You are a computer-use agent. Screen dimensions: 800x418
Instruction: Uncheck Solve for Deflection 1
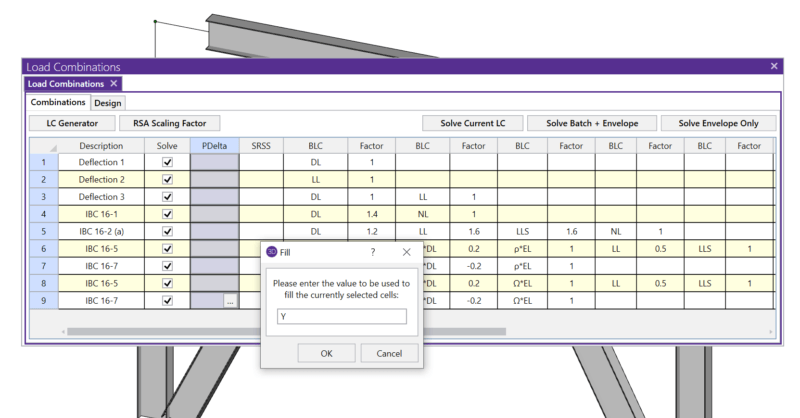click(x=168, y=162)
